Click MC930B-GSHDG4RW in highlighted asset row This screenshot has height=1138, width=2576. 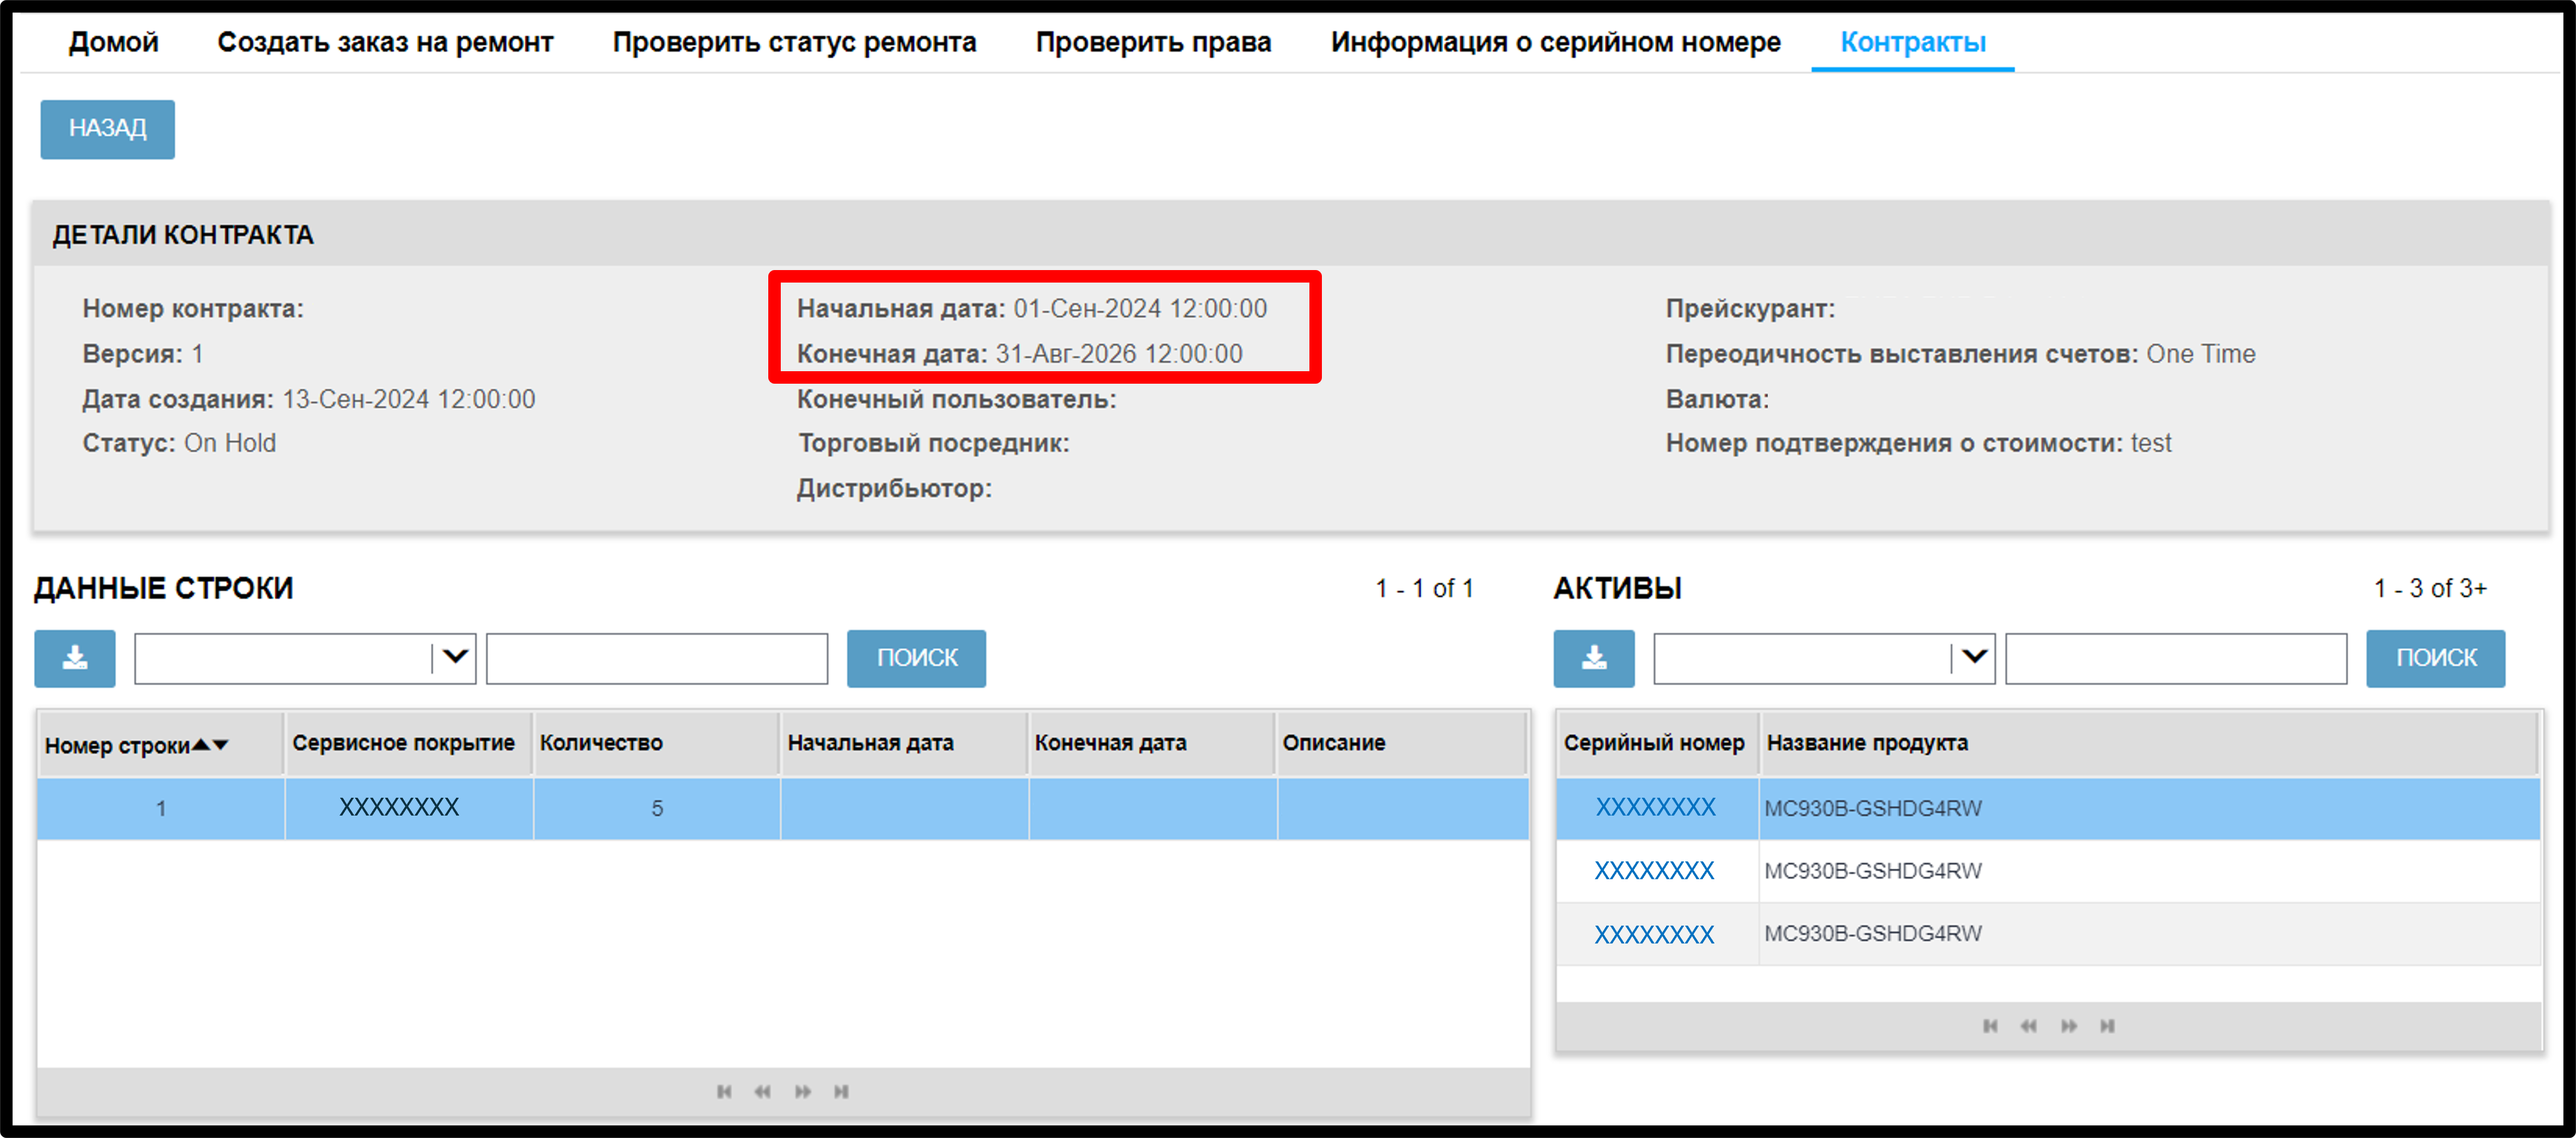click(x=1872, y=808)
